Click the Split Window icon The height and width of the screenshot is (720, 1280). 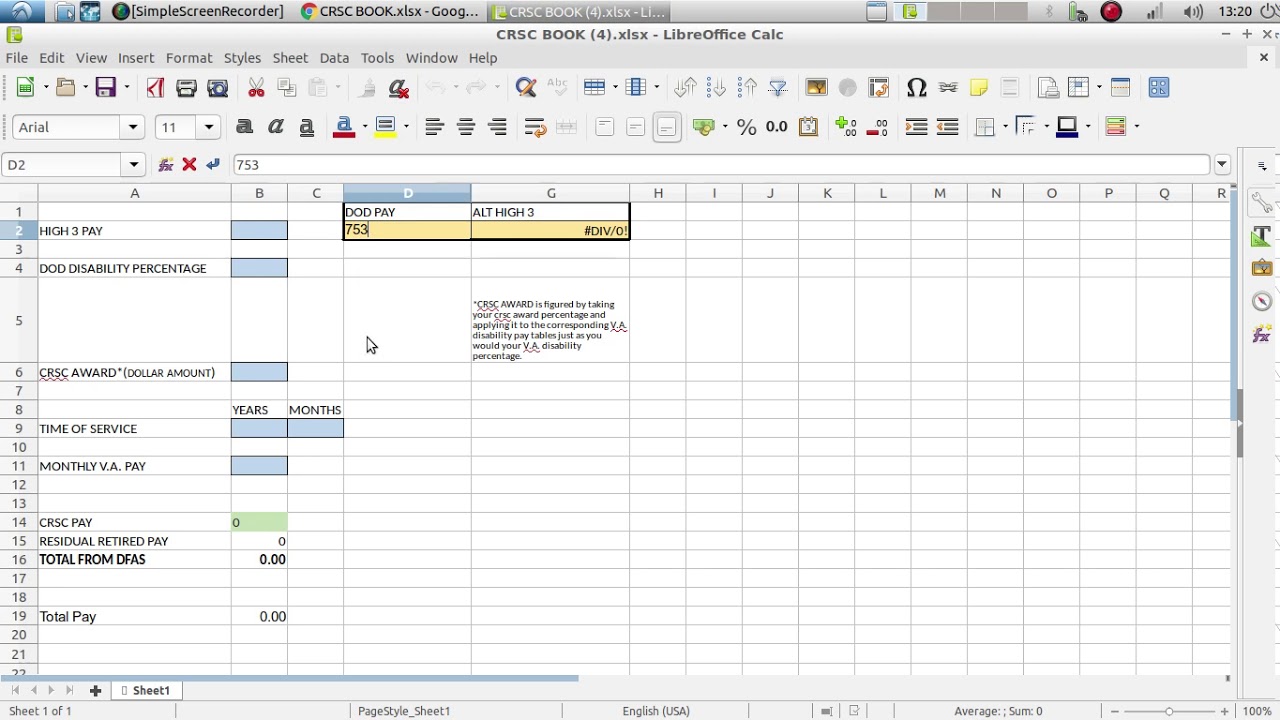point(1120,88)
